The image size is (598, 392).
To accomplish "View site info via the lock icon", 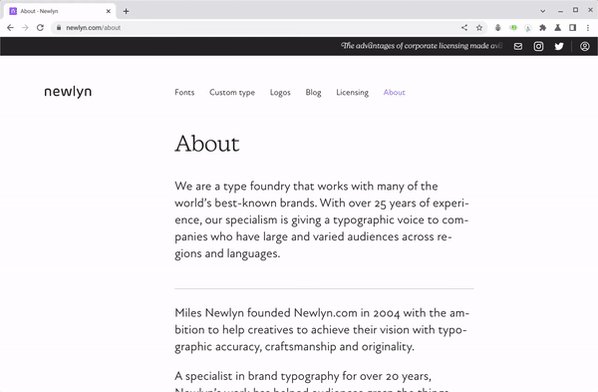I will click(x=59, y=27).
